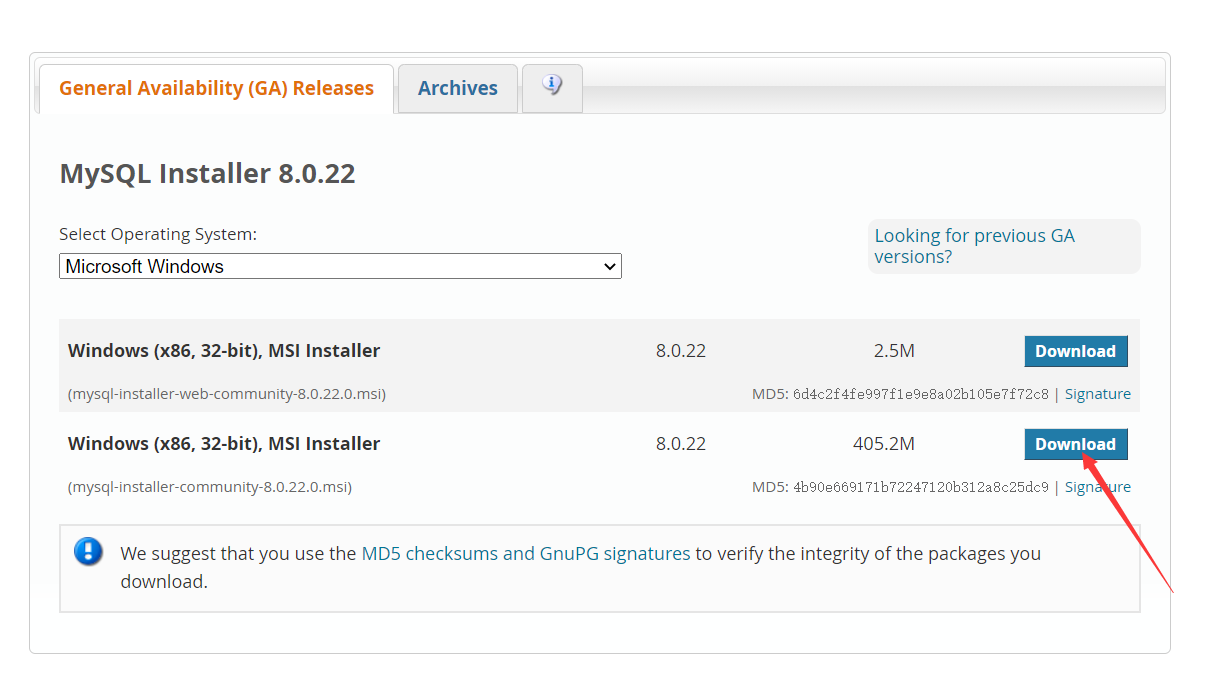Follow Looking for previous GA versions link
Screen dimensions: 1223x684
975,246
